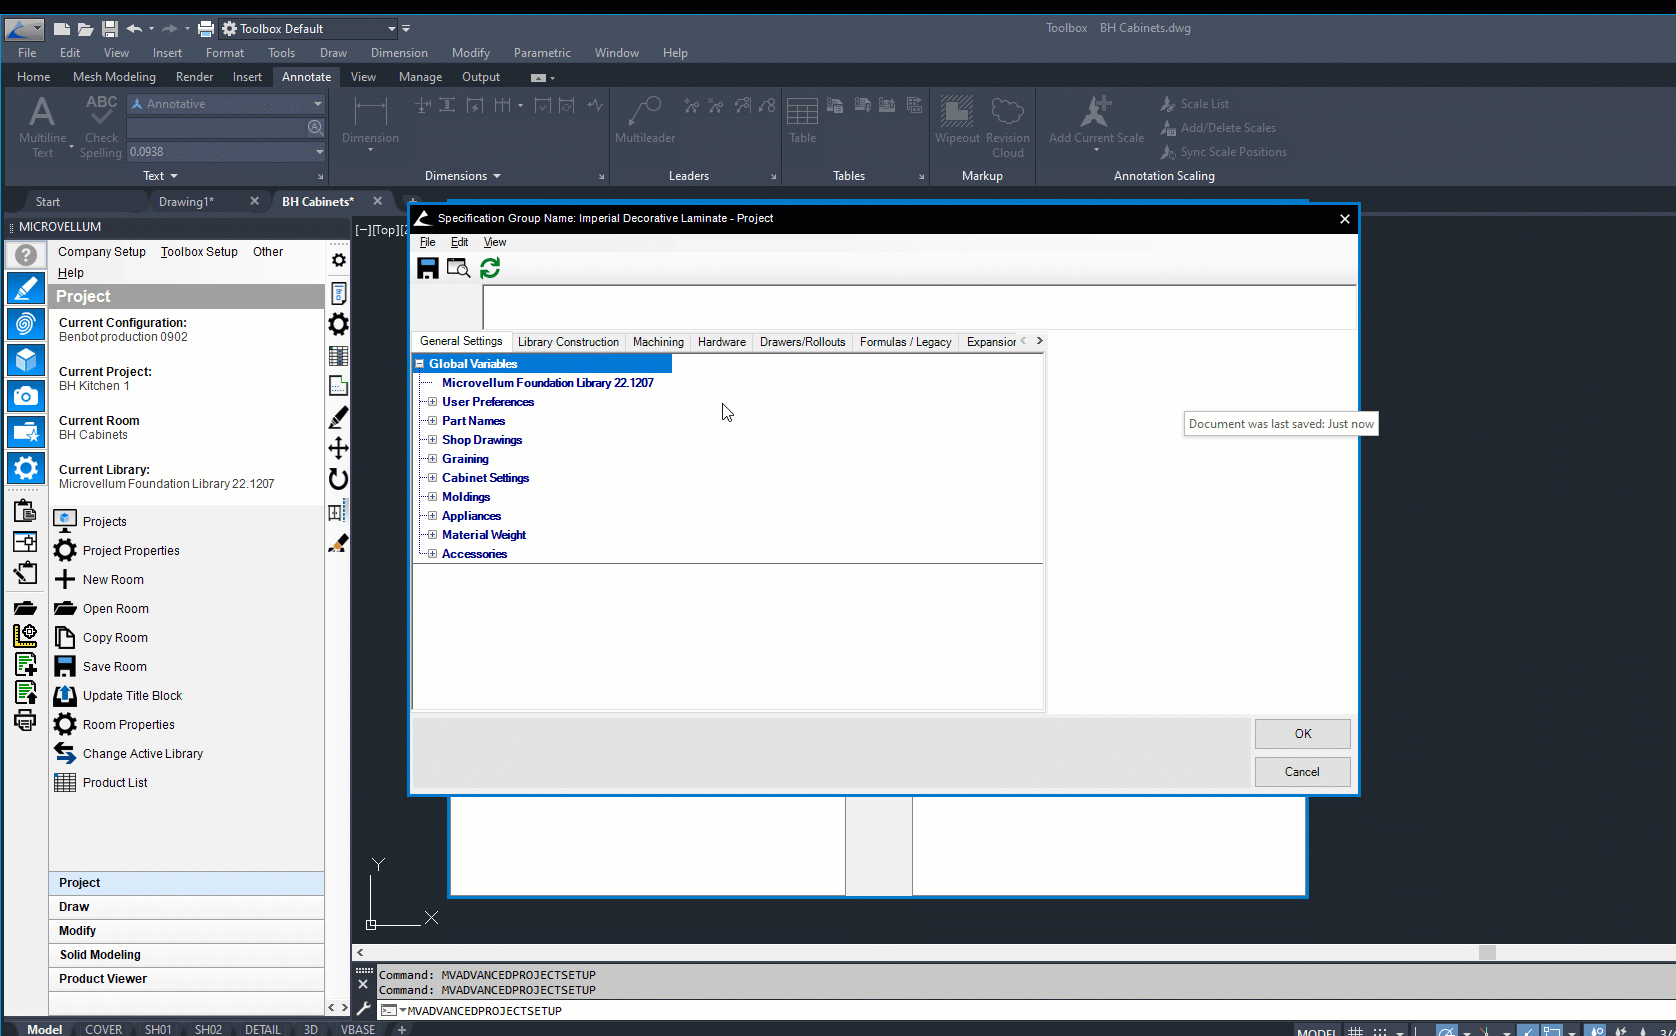Screen dimensions: 1676x1036
Task: Click the print preview magnifier icon
Action: [458, 268]
